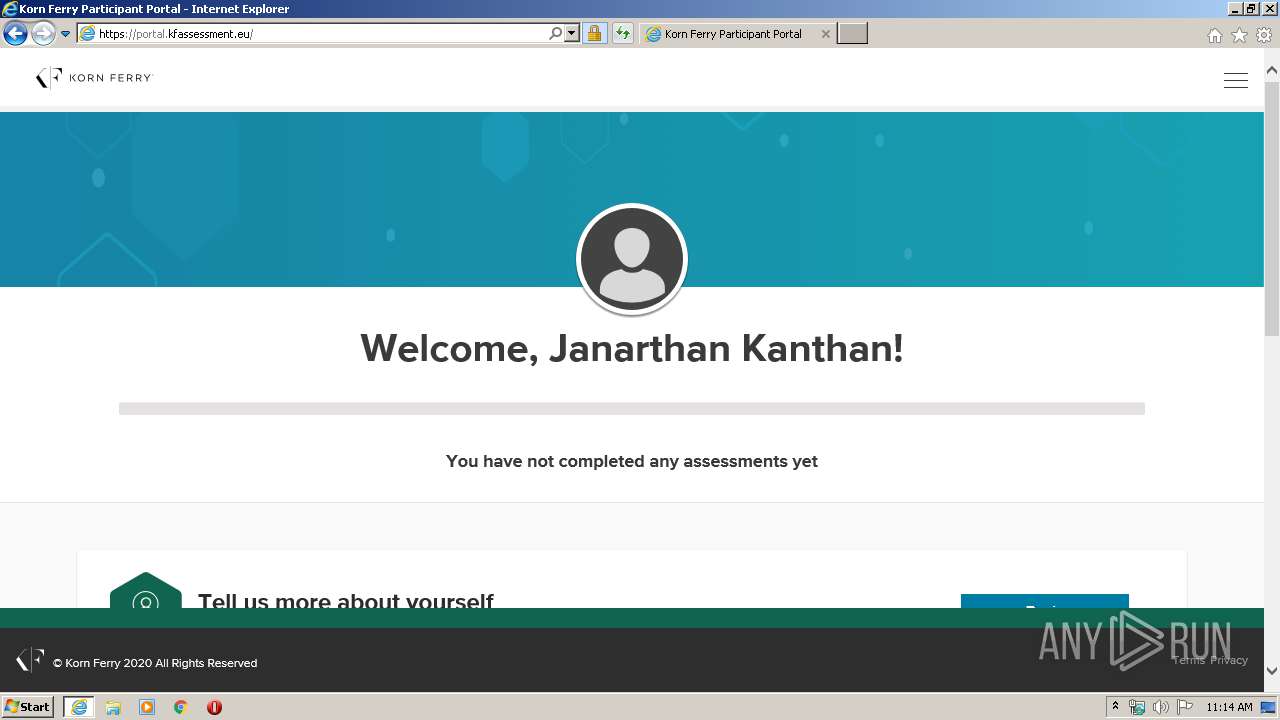Open File Explorer folder taskbar icon
The height and width of the screenshot is (720, 1280).
click(113, 707)
